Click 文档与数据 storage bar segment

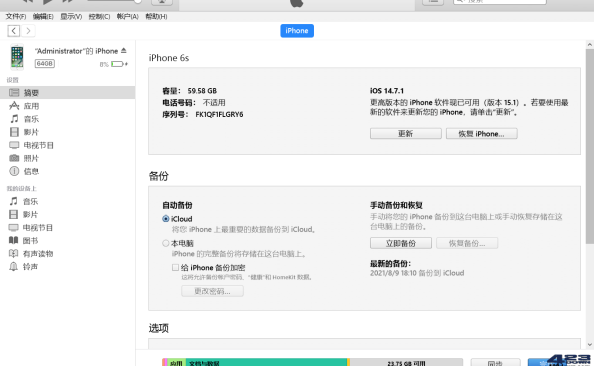(x=266, y=363)
